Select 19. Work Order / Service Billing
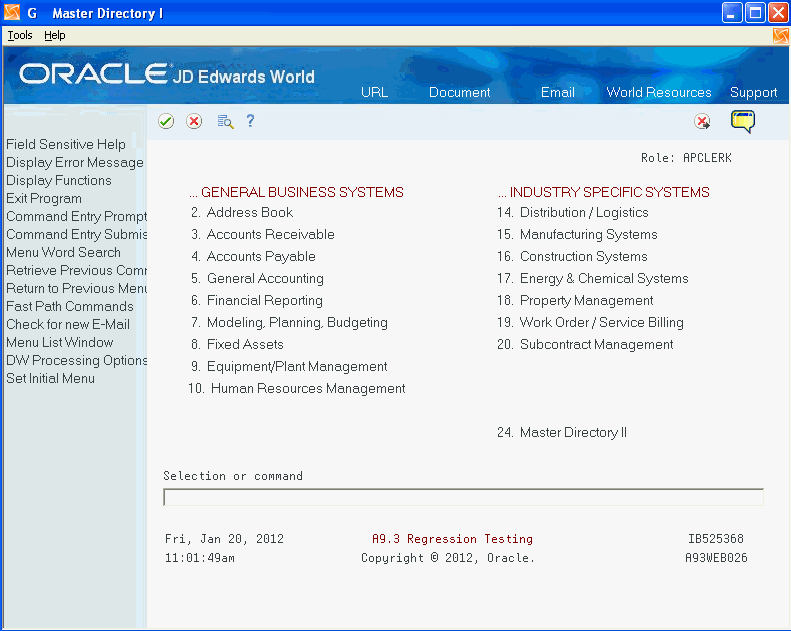791x631 pixels. pos(590,323)
